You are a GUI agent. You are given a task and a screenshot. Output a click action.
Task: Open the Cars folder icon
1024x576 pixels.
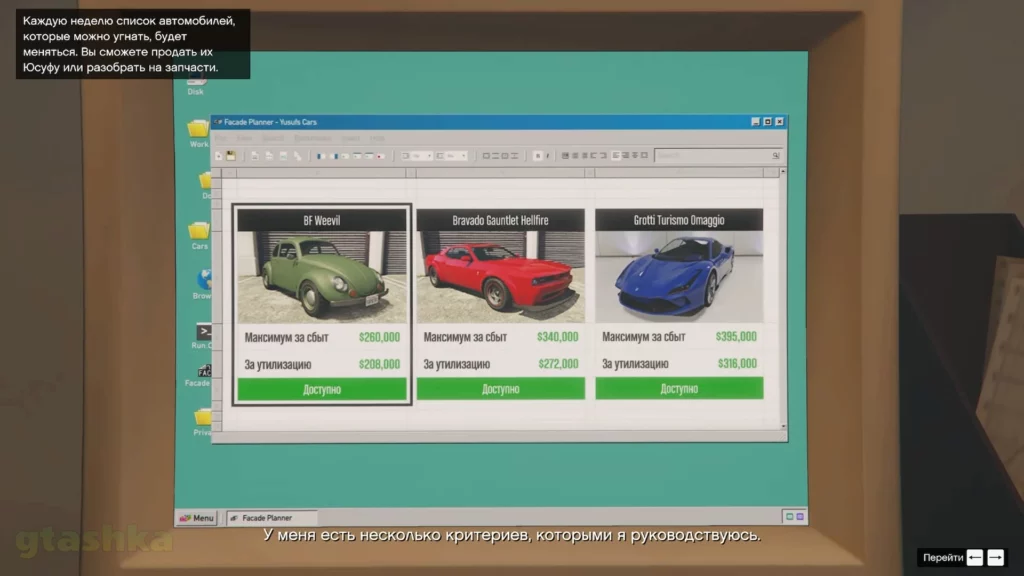[x=199, y=231]
